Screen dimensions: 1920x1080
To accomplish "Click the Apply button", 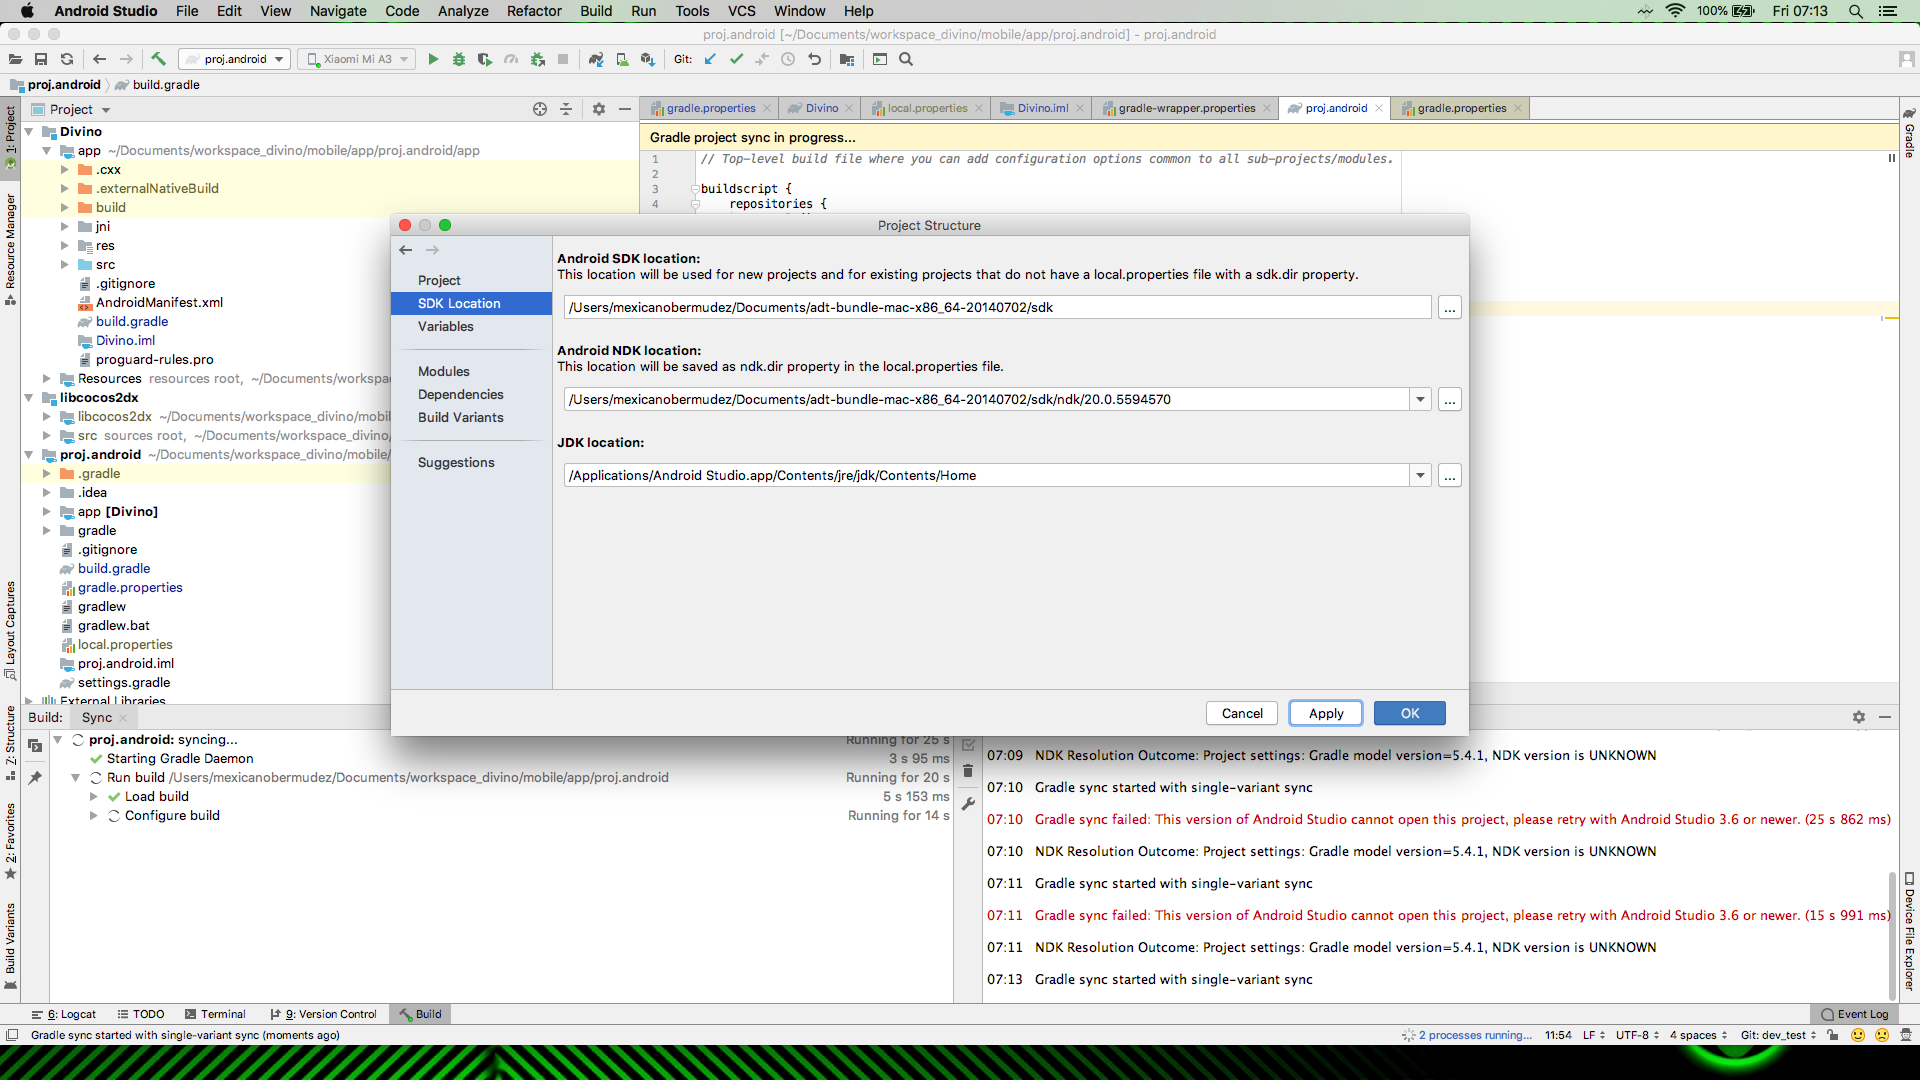I will (x=1326, y=713).
